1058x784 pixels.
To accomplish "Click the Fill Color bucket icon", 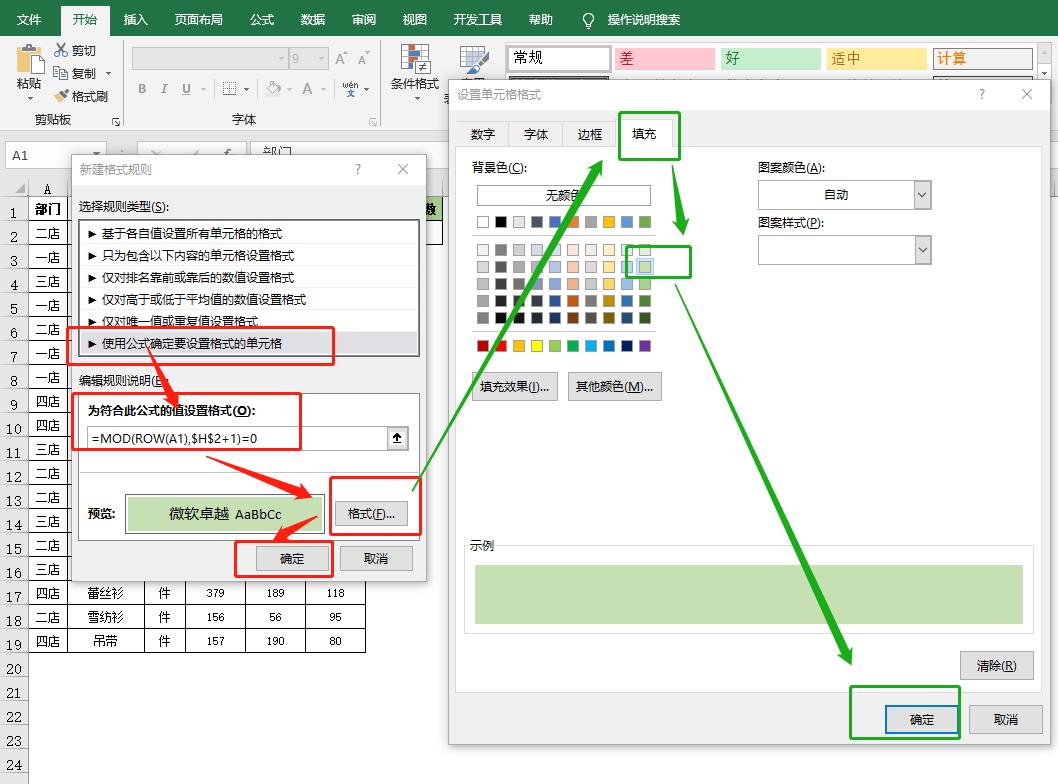I will 275,89.
